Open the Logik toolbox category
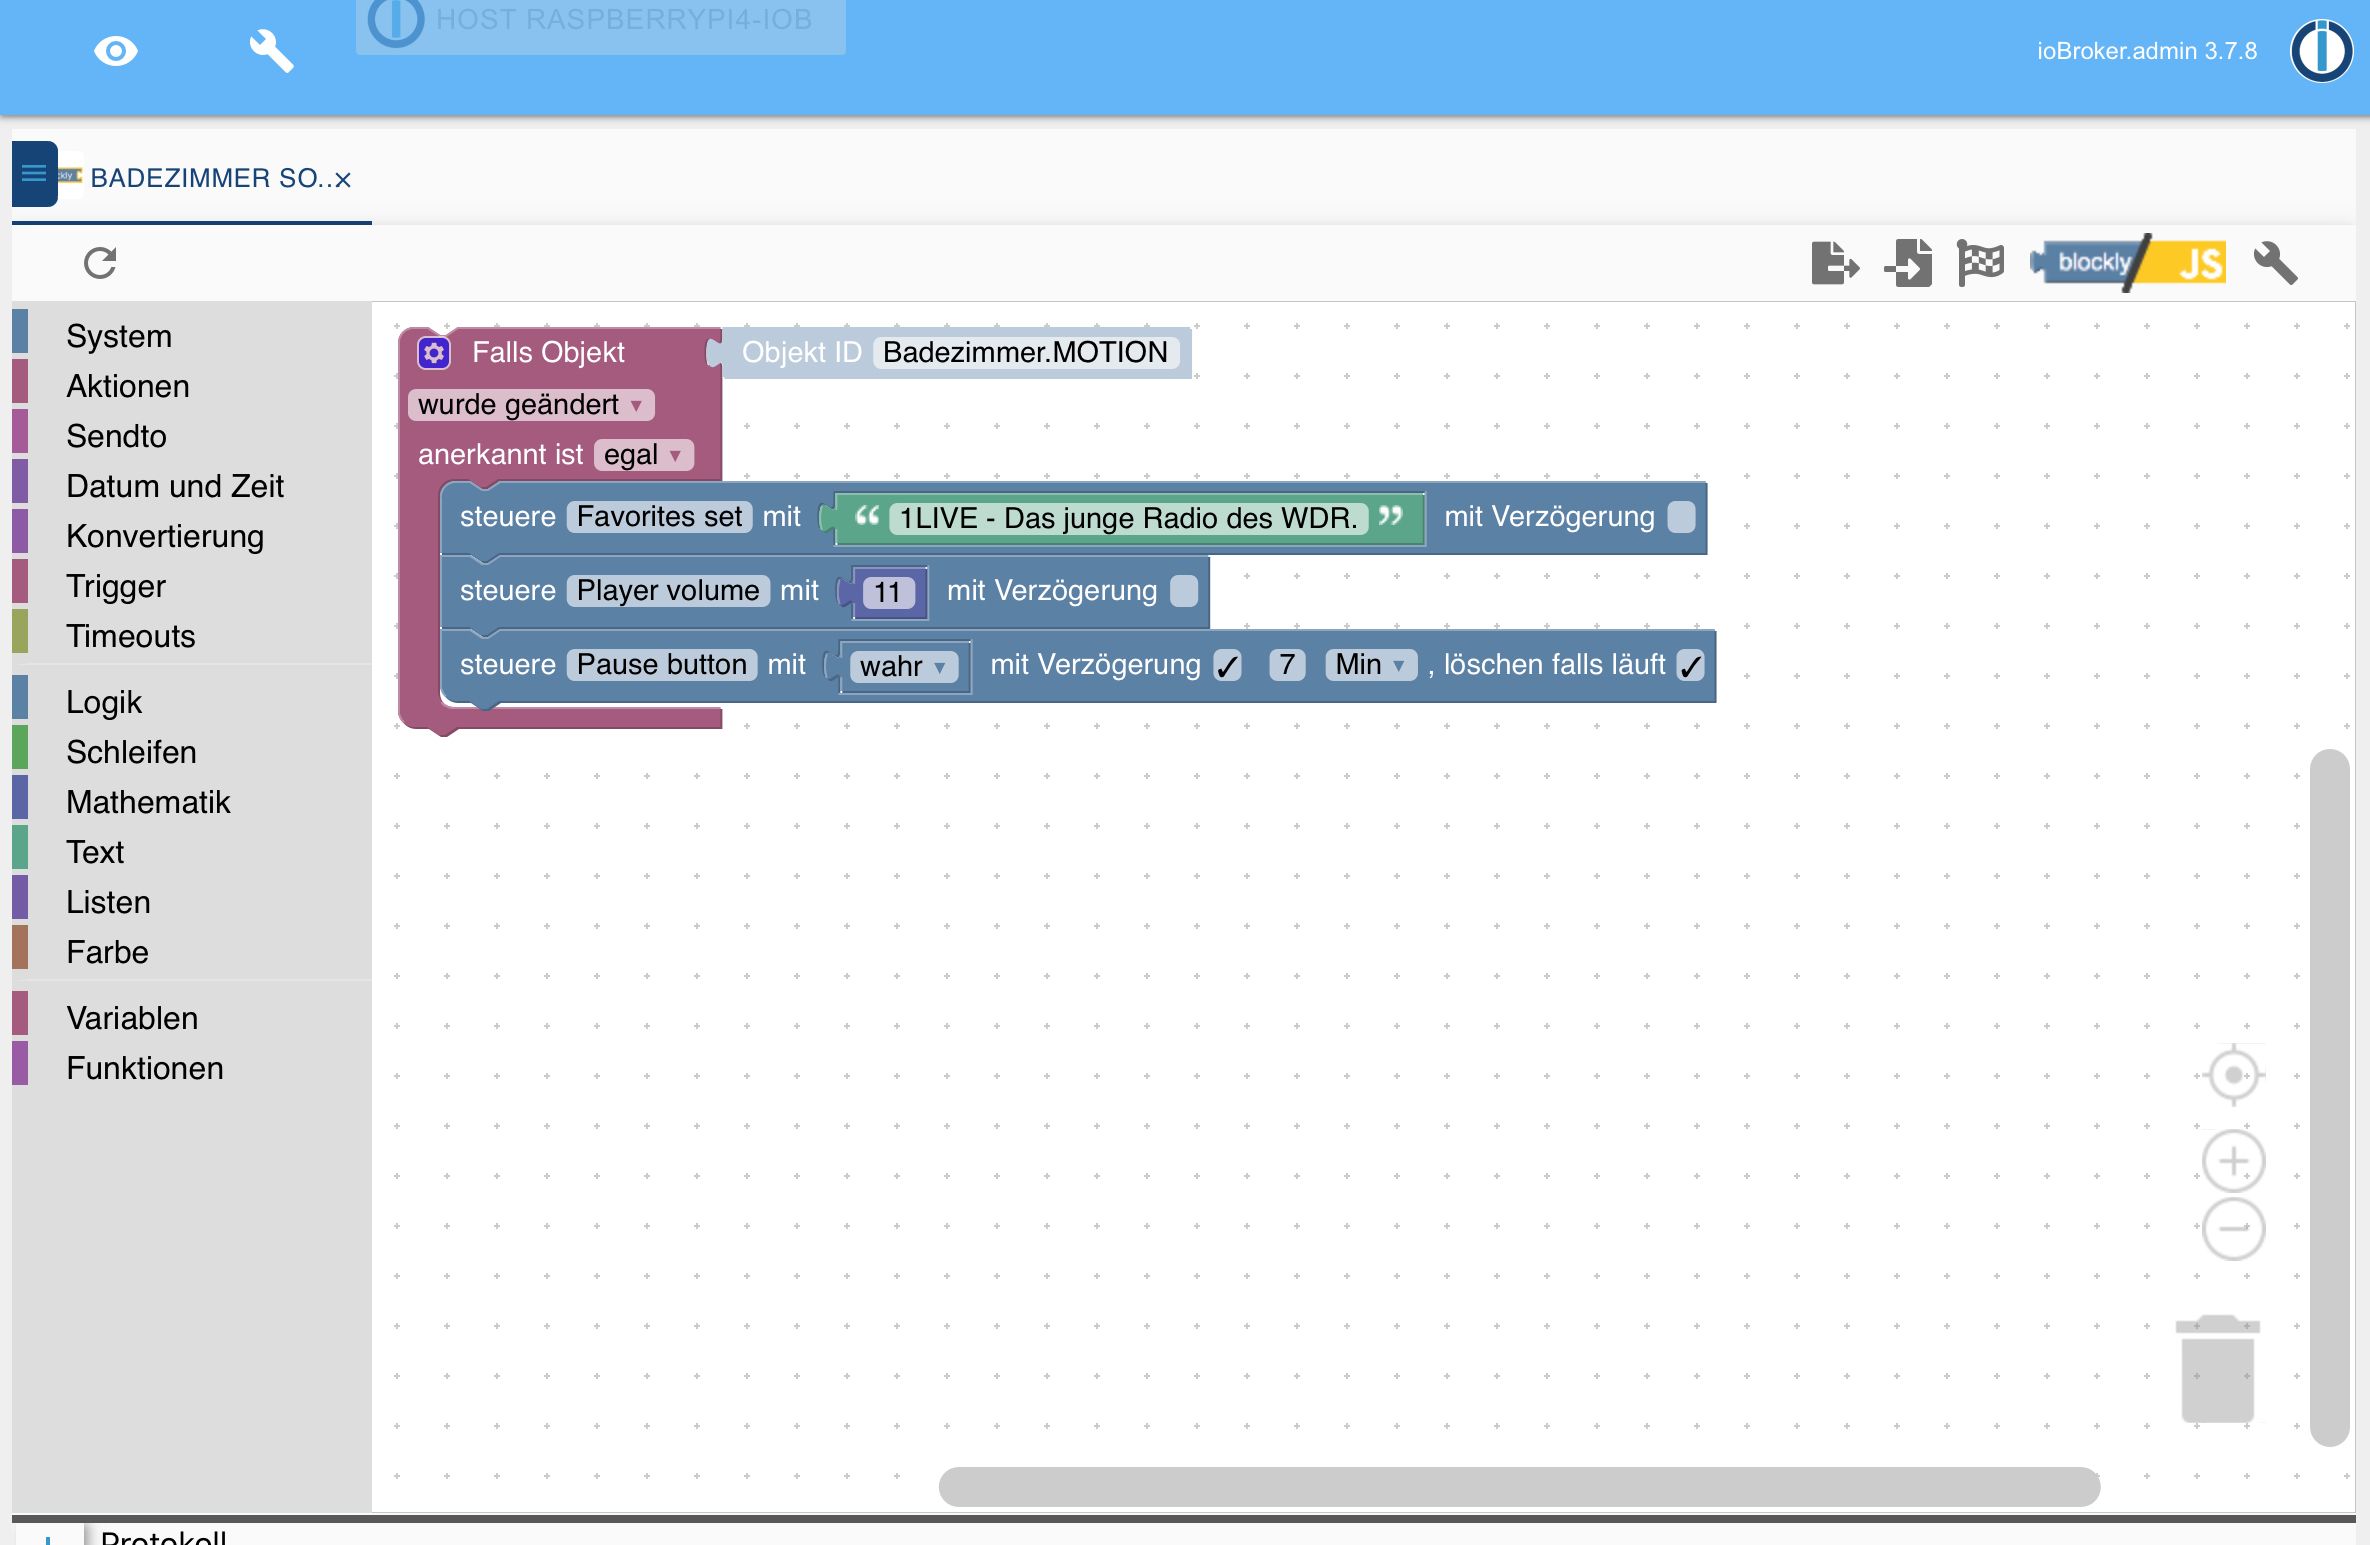2370x1545 pixels. (104, 702)
